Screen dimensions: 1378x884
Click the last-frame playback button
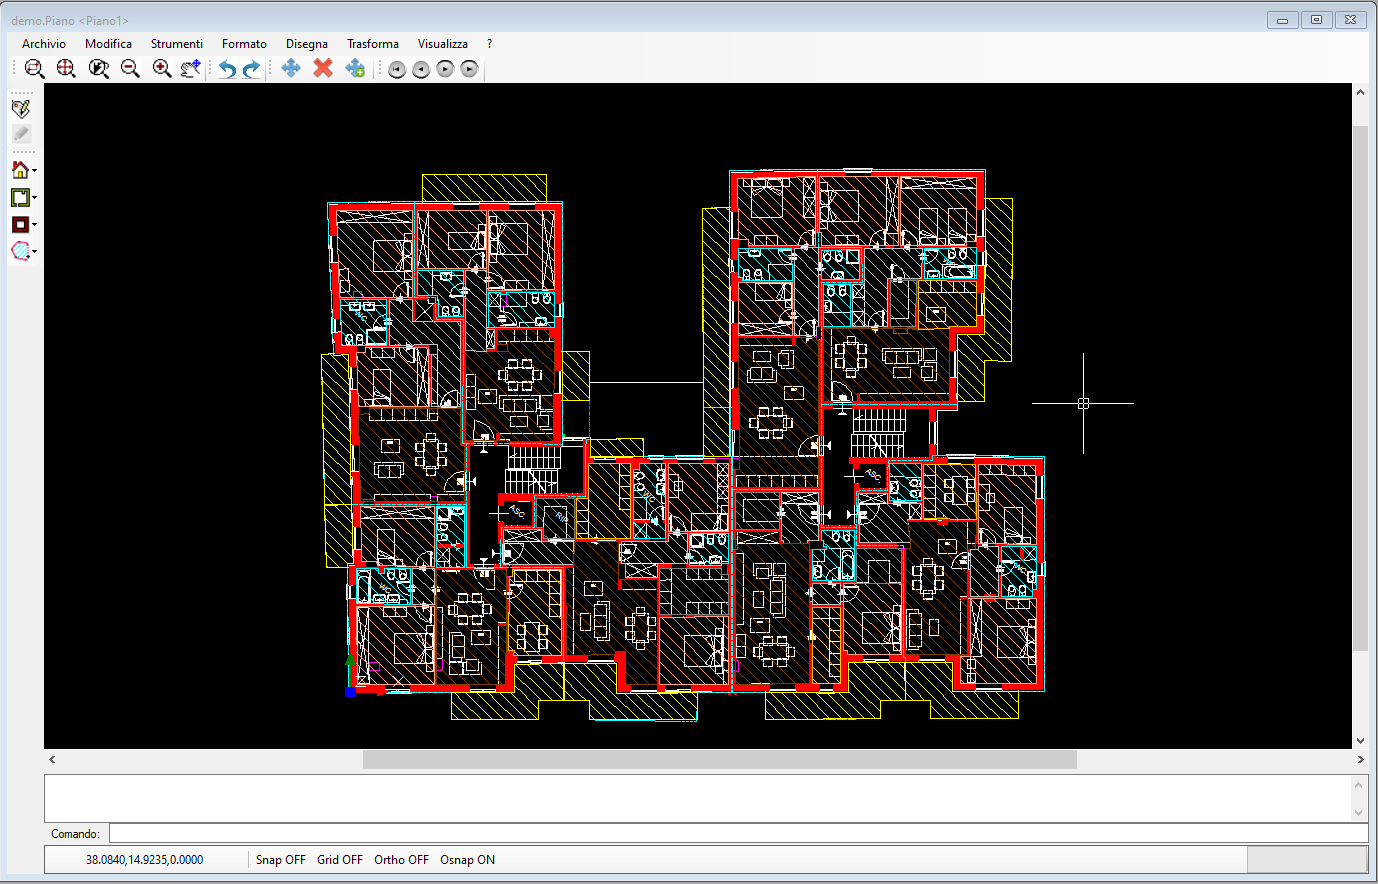[470, 69]
